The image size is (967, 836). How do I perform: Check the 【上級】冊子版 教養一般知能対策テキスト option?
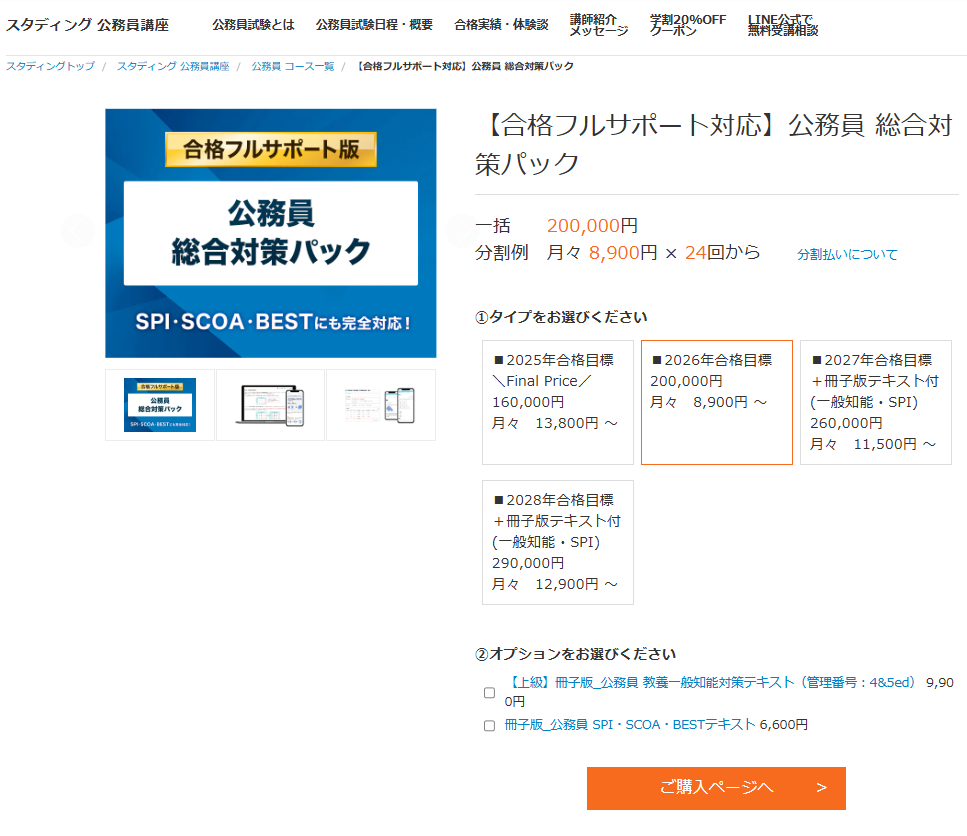point(490,692)
